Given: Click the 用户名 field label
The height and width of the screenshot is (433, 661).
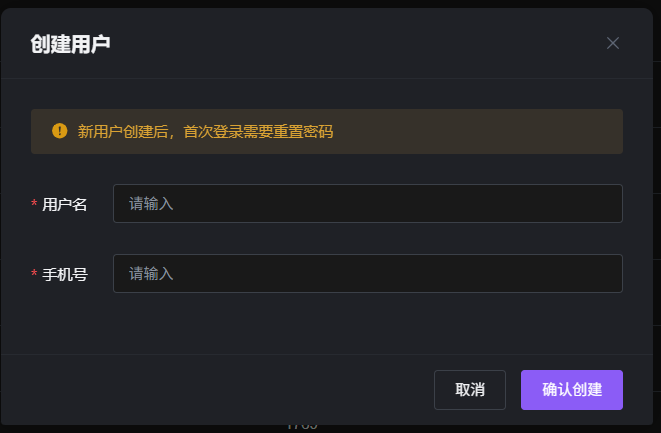Looking at the screenshot, I should point(64,204).
